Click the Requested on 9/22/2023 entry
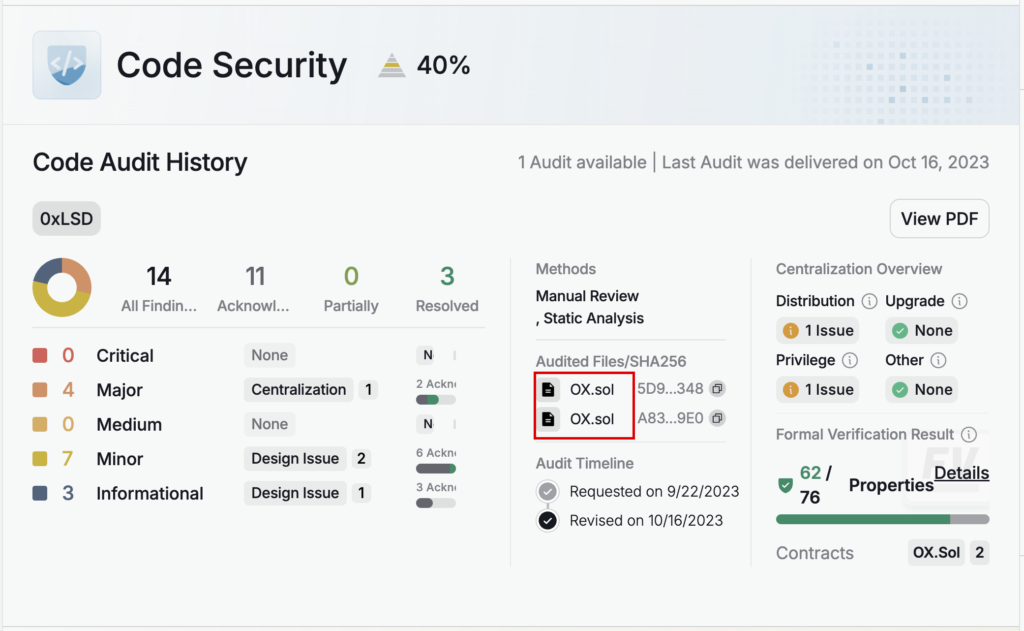This screenshot has width=1024, height=631. tap(654, 491)
